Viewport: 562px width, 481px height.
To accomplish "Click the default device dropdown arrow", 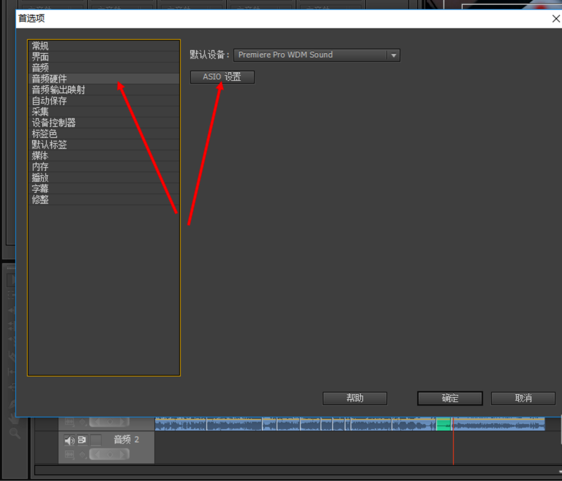I will tap(394, 55).
